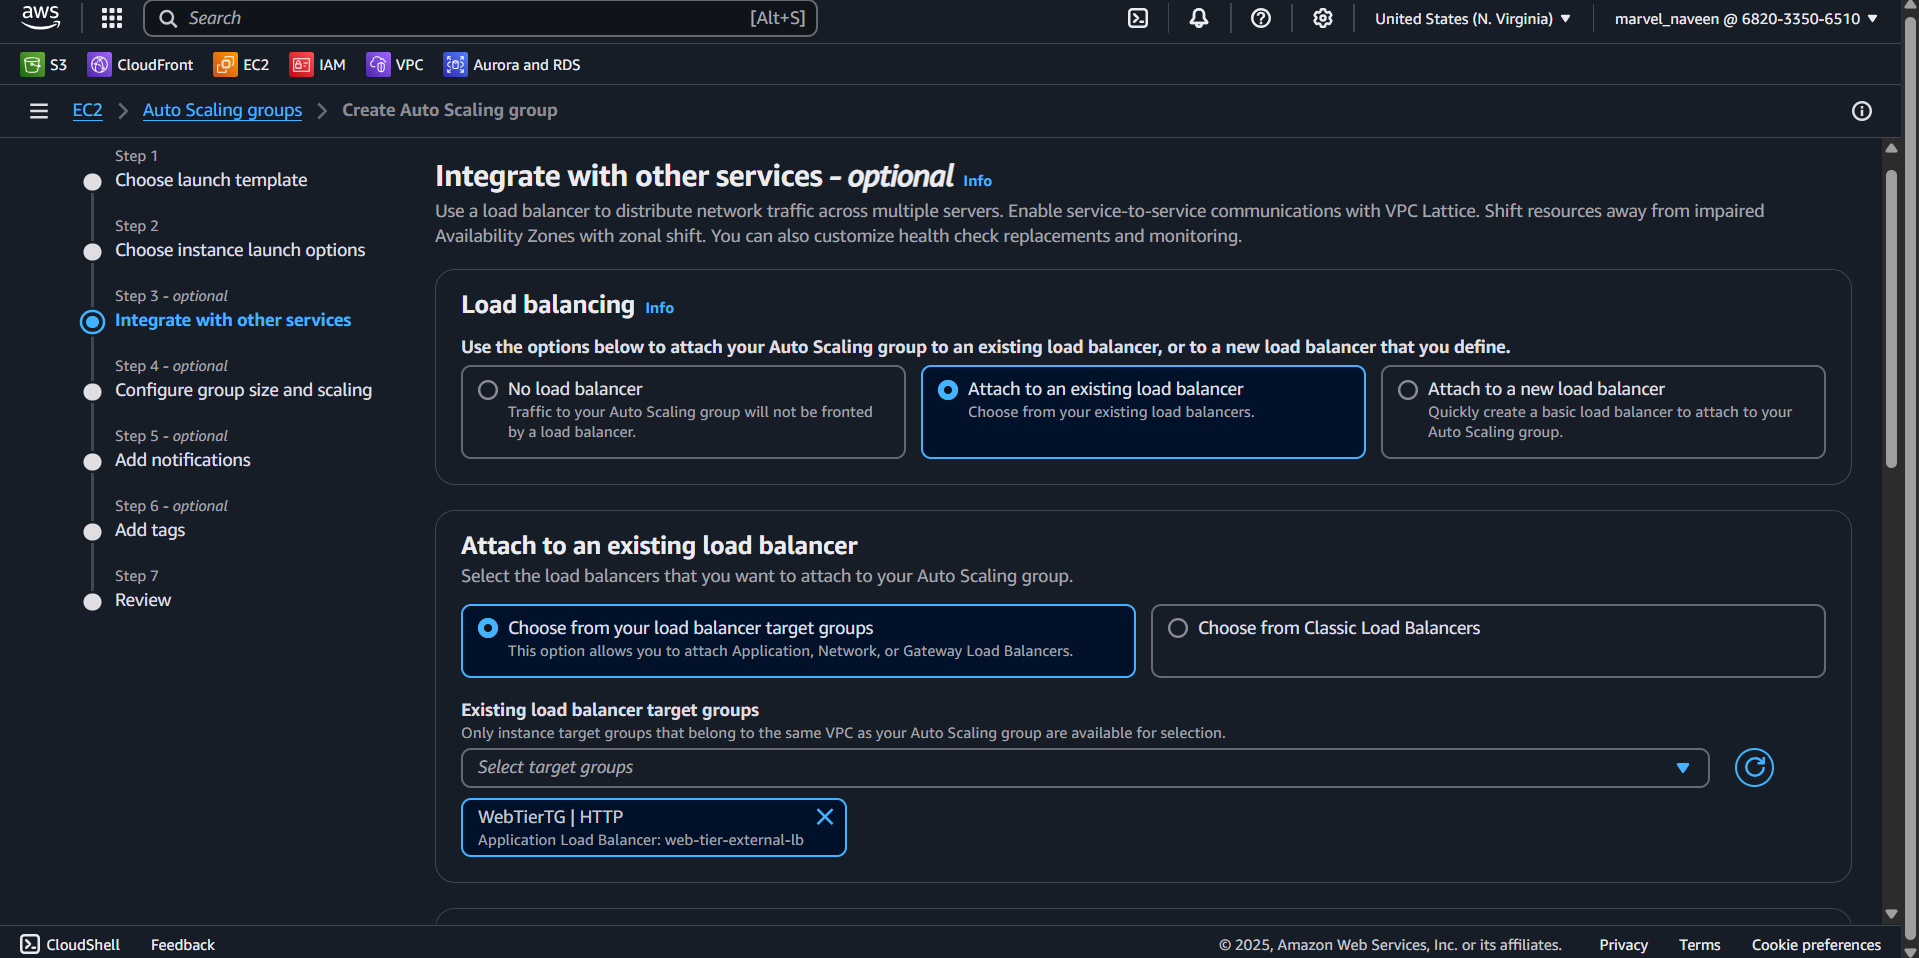Open the marvel_naveen account menu

click(x=1746, y=18)
